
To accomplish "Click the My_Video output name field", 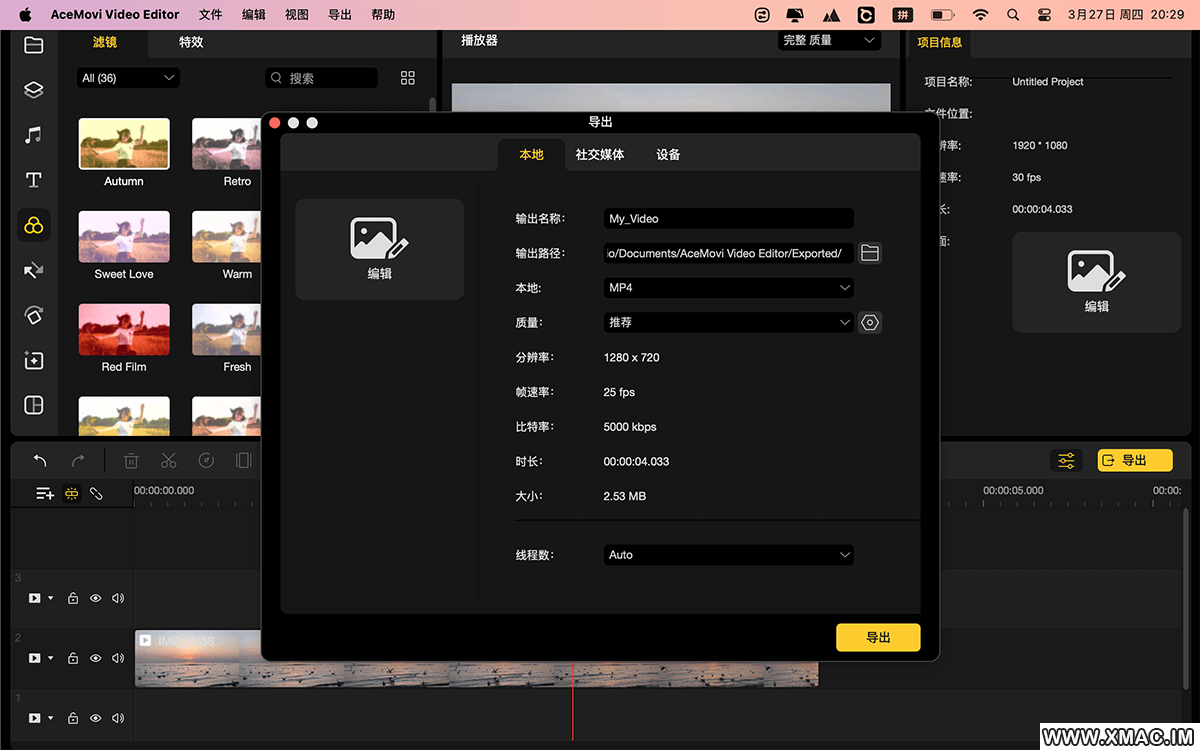I will (x=729, y=219).
